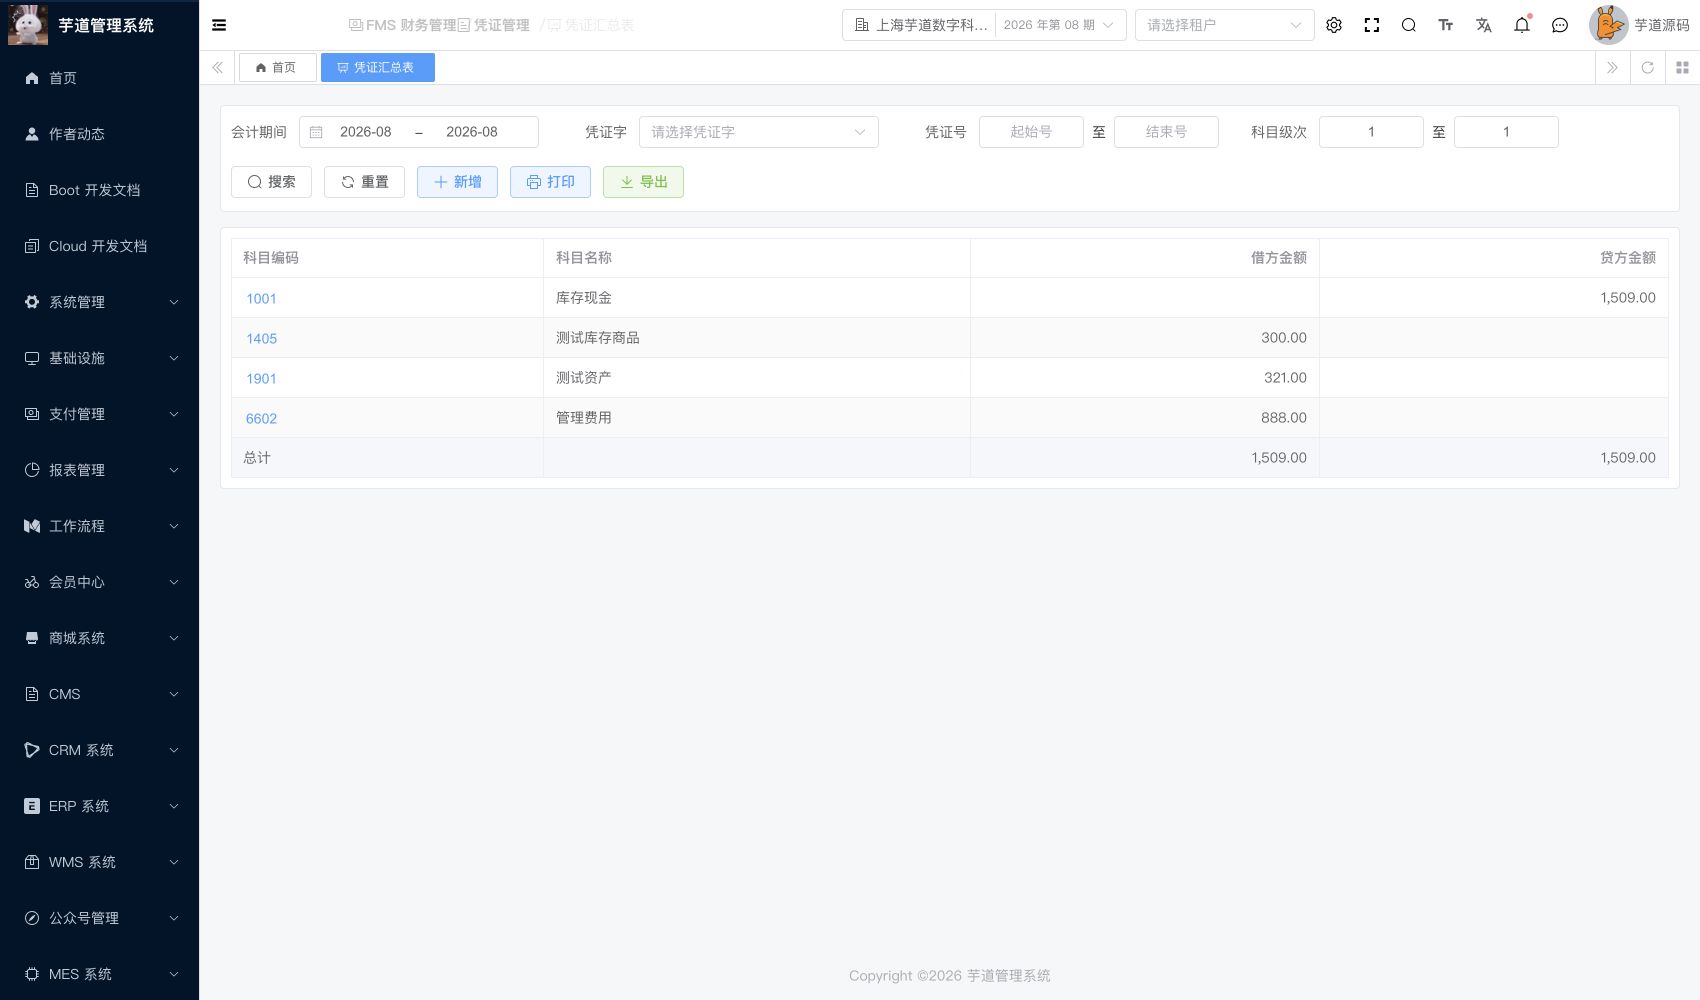Open the 请选择凭证字 dropdown
Screen dimensions: 1700x1000
coord(758,132)
